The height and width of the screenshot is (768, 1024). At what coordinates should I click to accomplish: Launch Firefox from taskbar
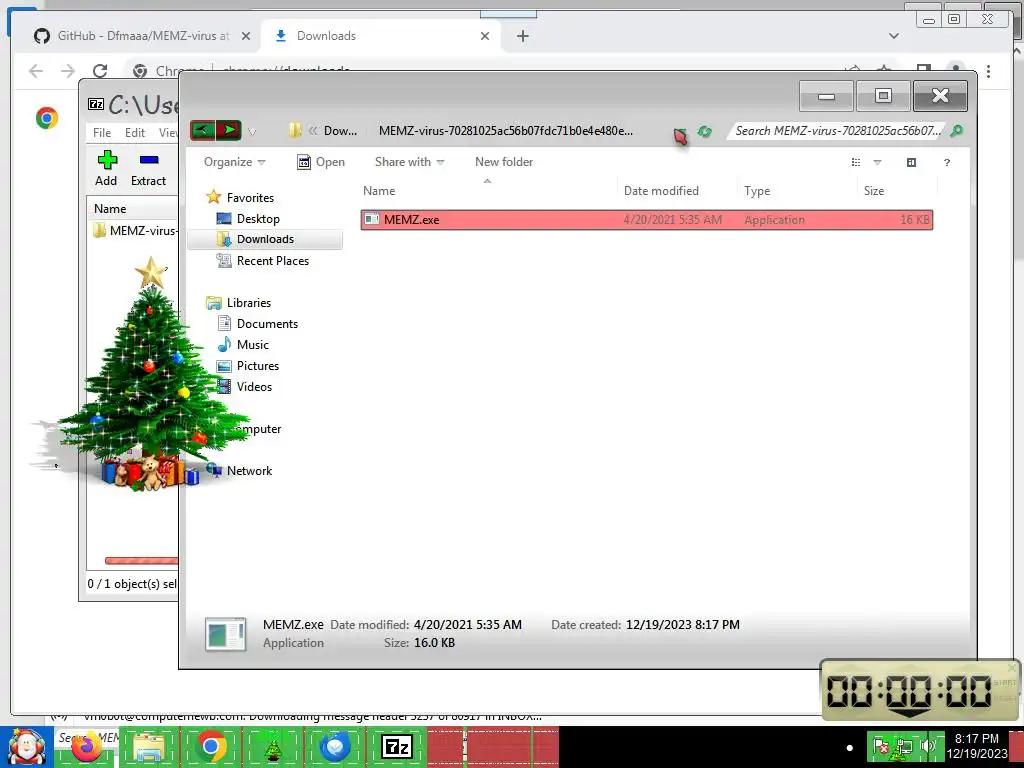pyautogui.click(x=86, y=747)
